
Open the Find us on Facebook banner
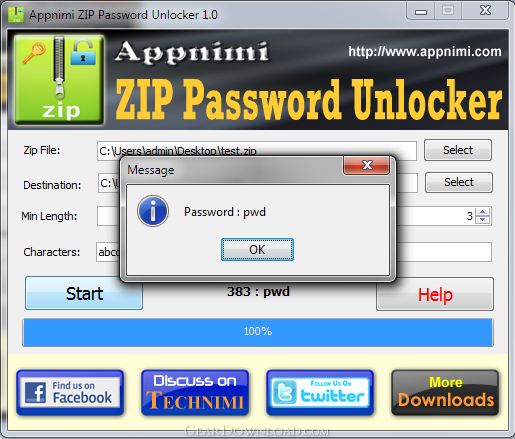click(x=70, y=393)
